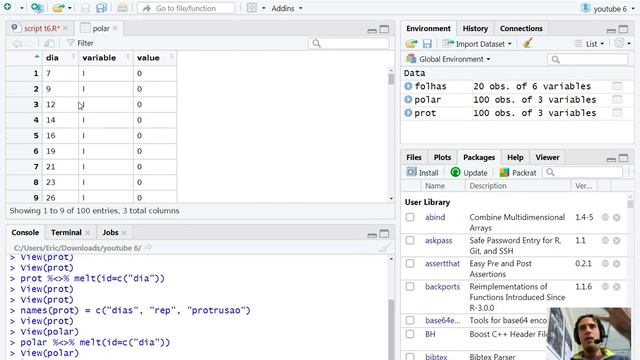Screen dimensions: 640x360
Task: Open table view icon for polar row
Action: tap(617, 99)
